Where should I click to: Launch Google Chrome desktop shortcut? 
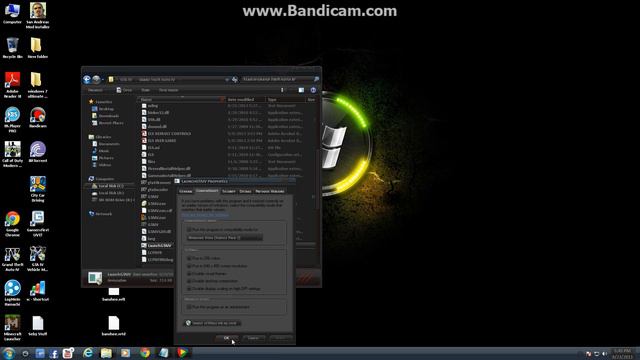click(x=12, y=224)
